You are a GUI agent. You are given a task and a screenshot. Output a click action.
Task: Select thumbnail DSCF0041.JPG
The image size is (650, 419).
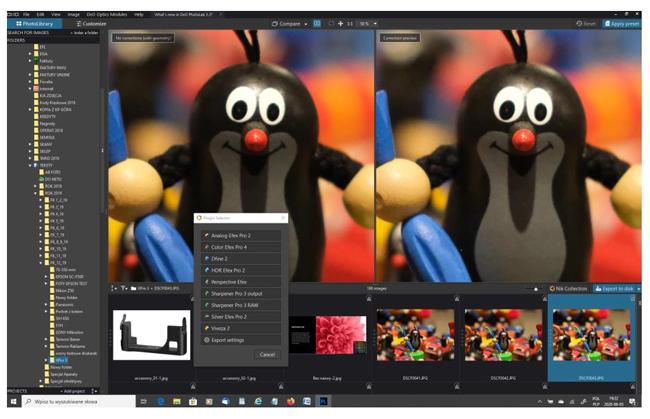click(x=415, y=335)
